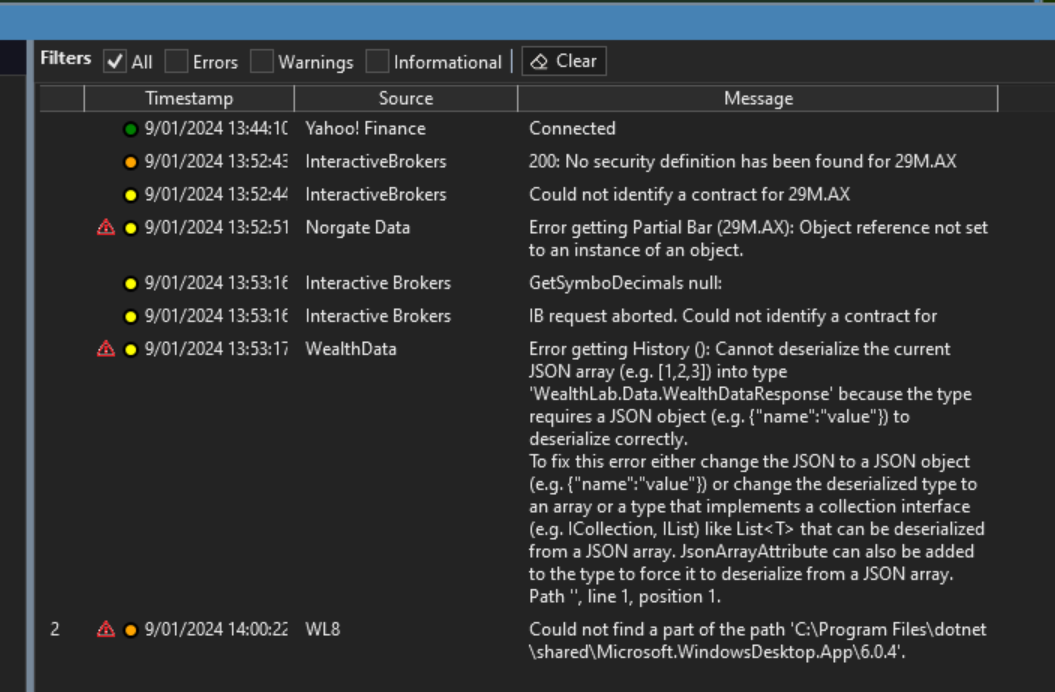This screenshot has height=692, width=1055.
Task: Click the yellow dot beside IB request aborted row
Action: pyautogui.click(x=131, y=316)
